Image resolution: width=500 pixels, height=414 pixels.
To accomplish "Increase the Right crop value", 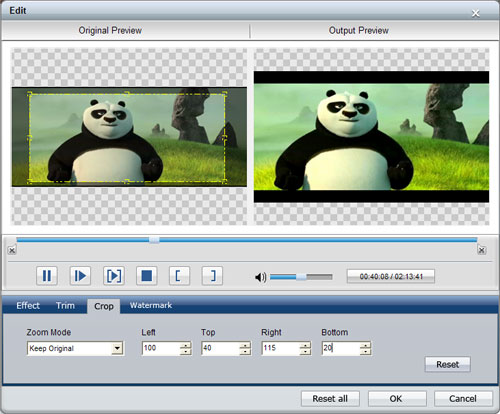I will [x=305, y=345].
